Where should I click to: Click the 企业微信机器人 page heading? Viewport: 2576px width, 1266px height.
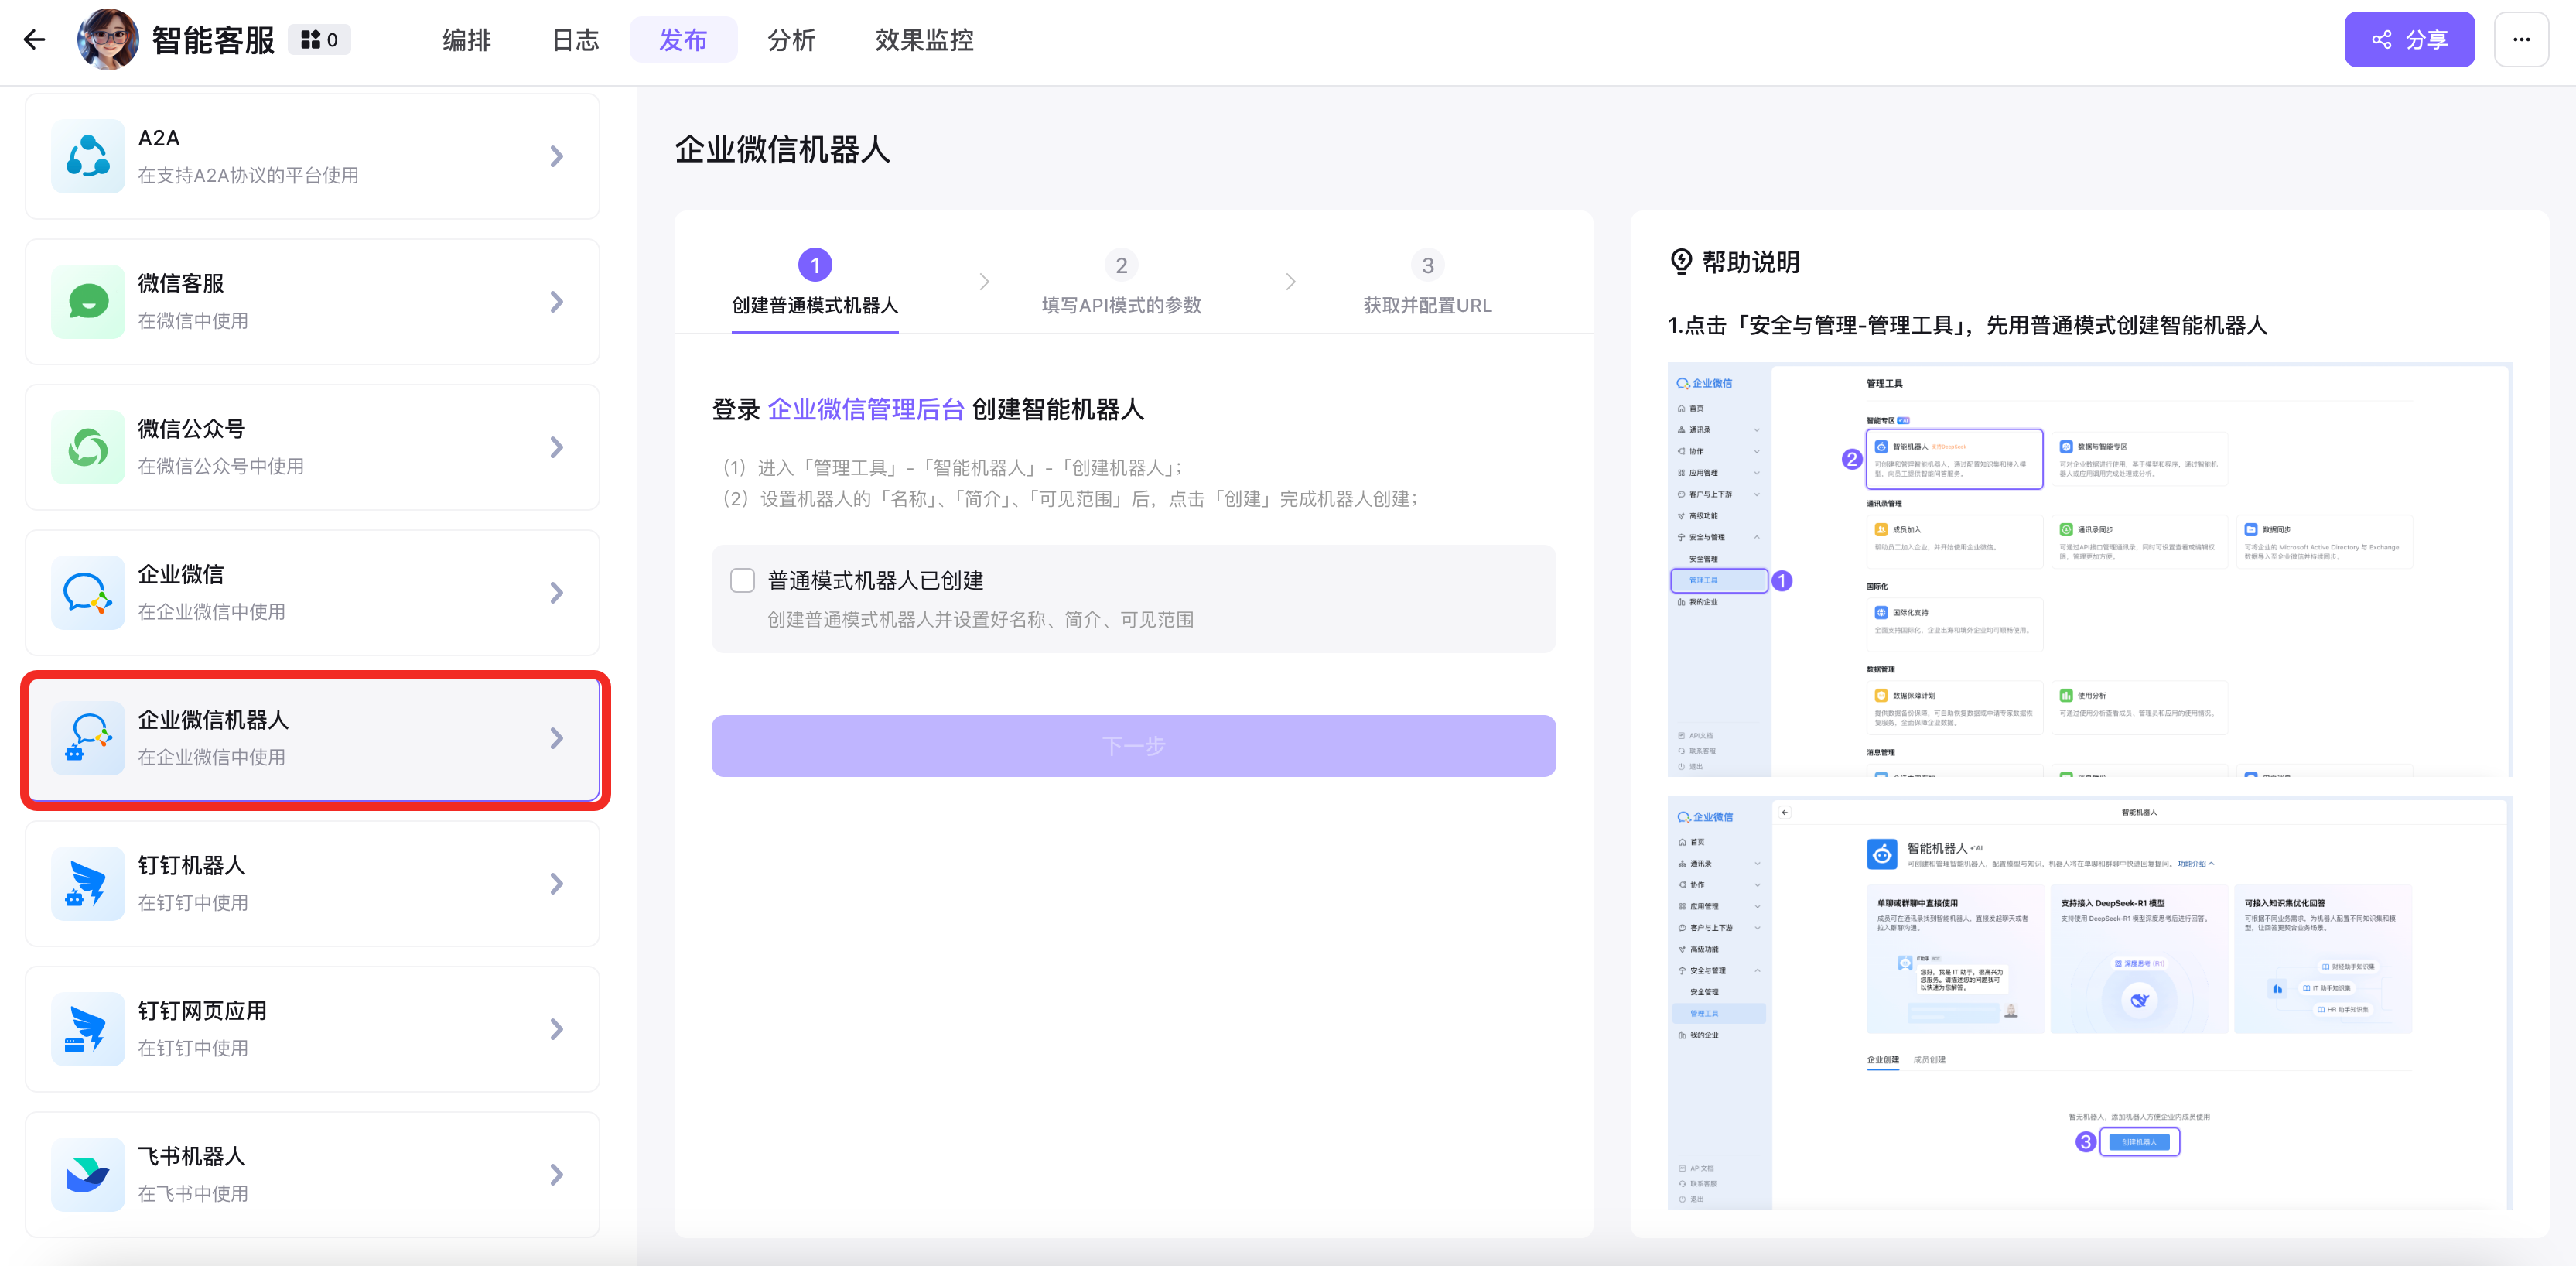[782, 150]
